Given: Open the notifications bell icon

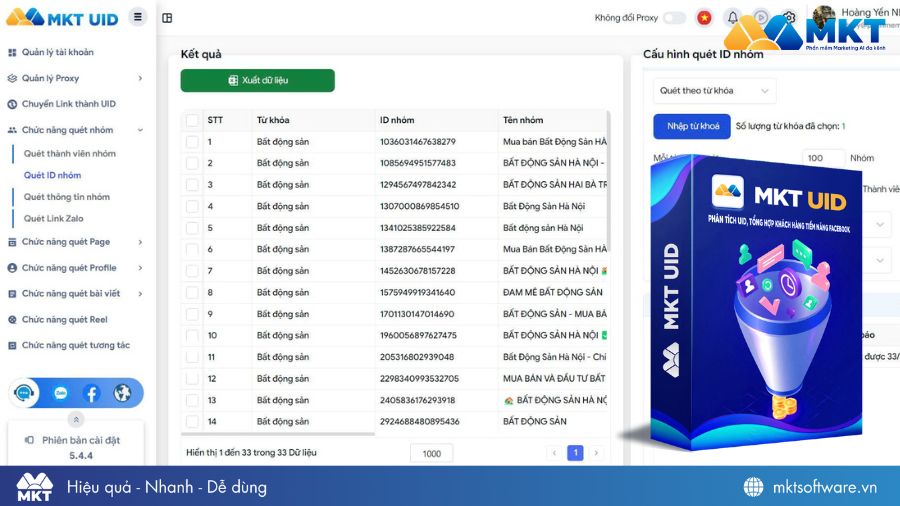Looking at the screenshot, I should pos(733,18).
